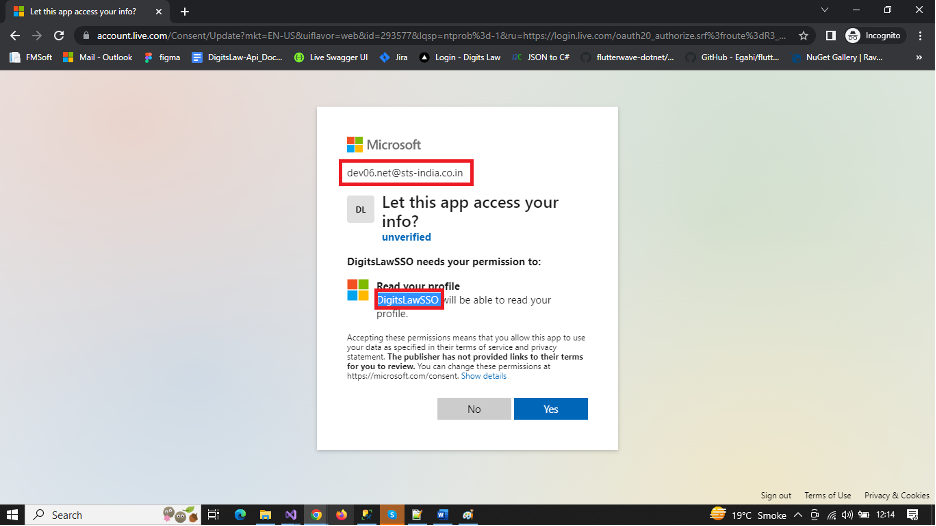Open a new tab with the plus icon
The image size is (936, 526).
click(x=185, y=11)
